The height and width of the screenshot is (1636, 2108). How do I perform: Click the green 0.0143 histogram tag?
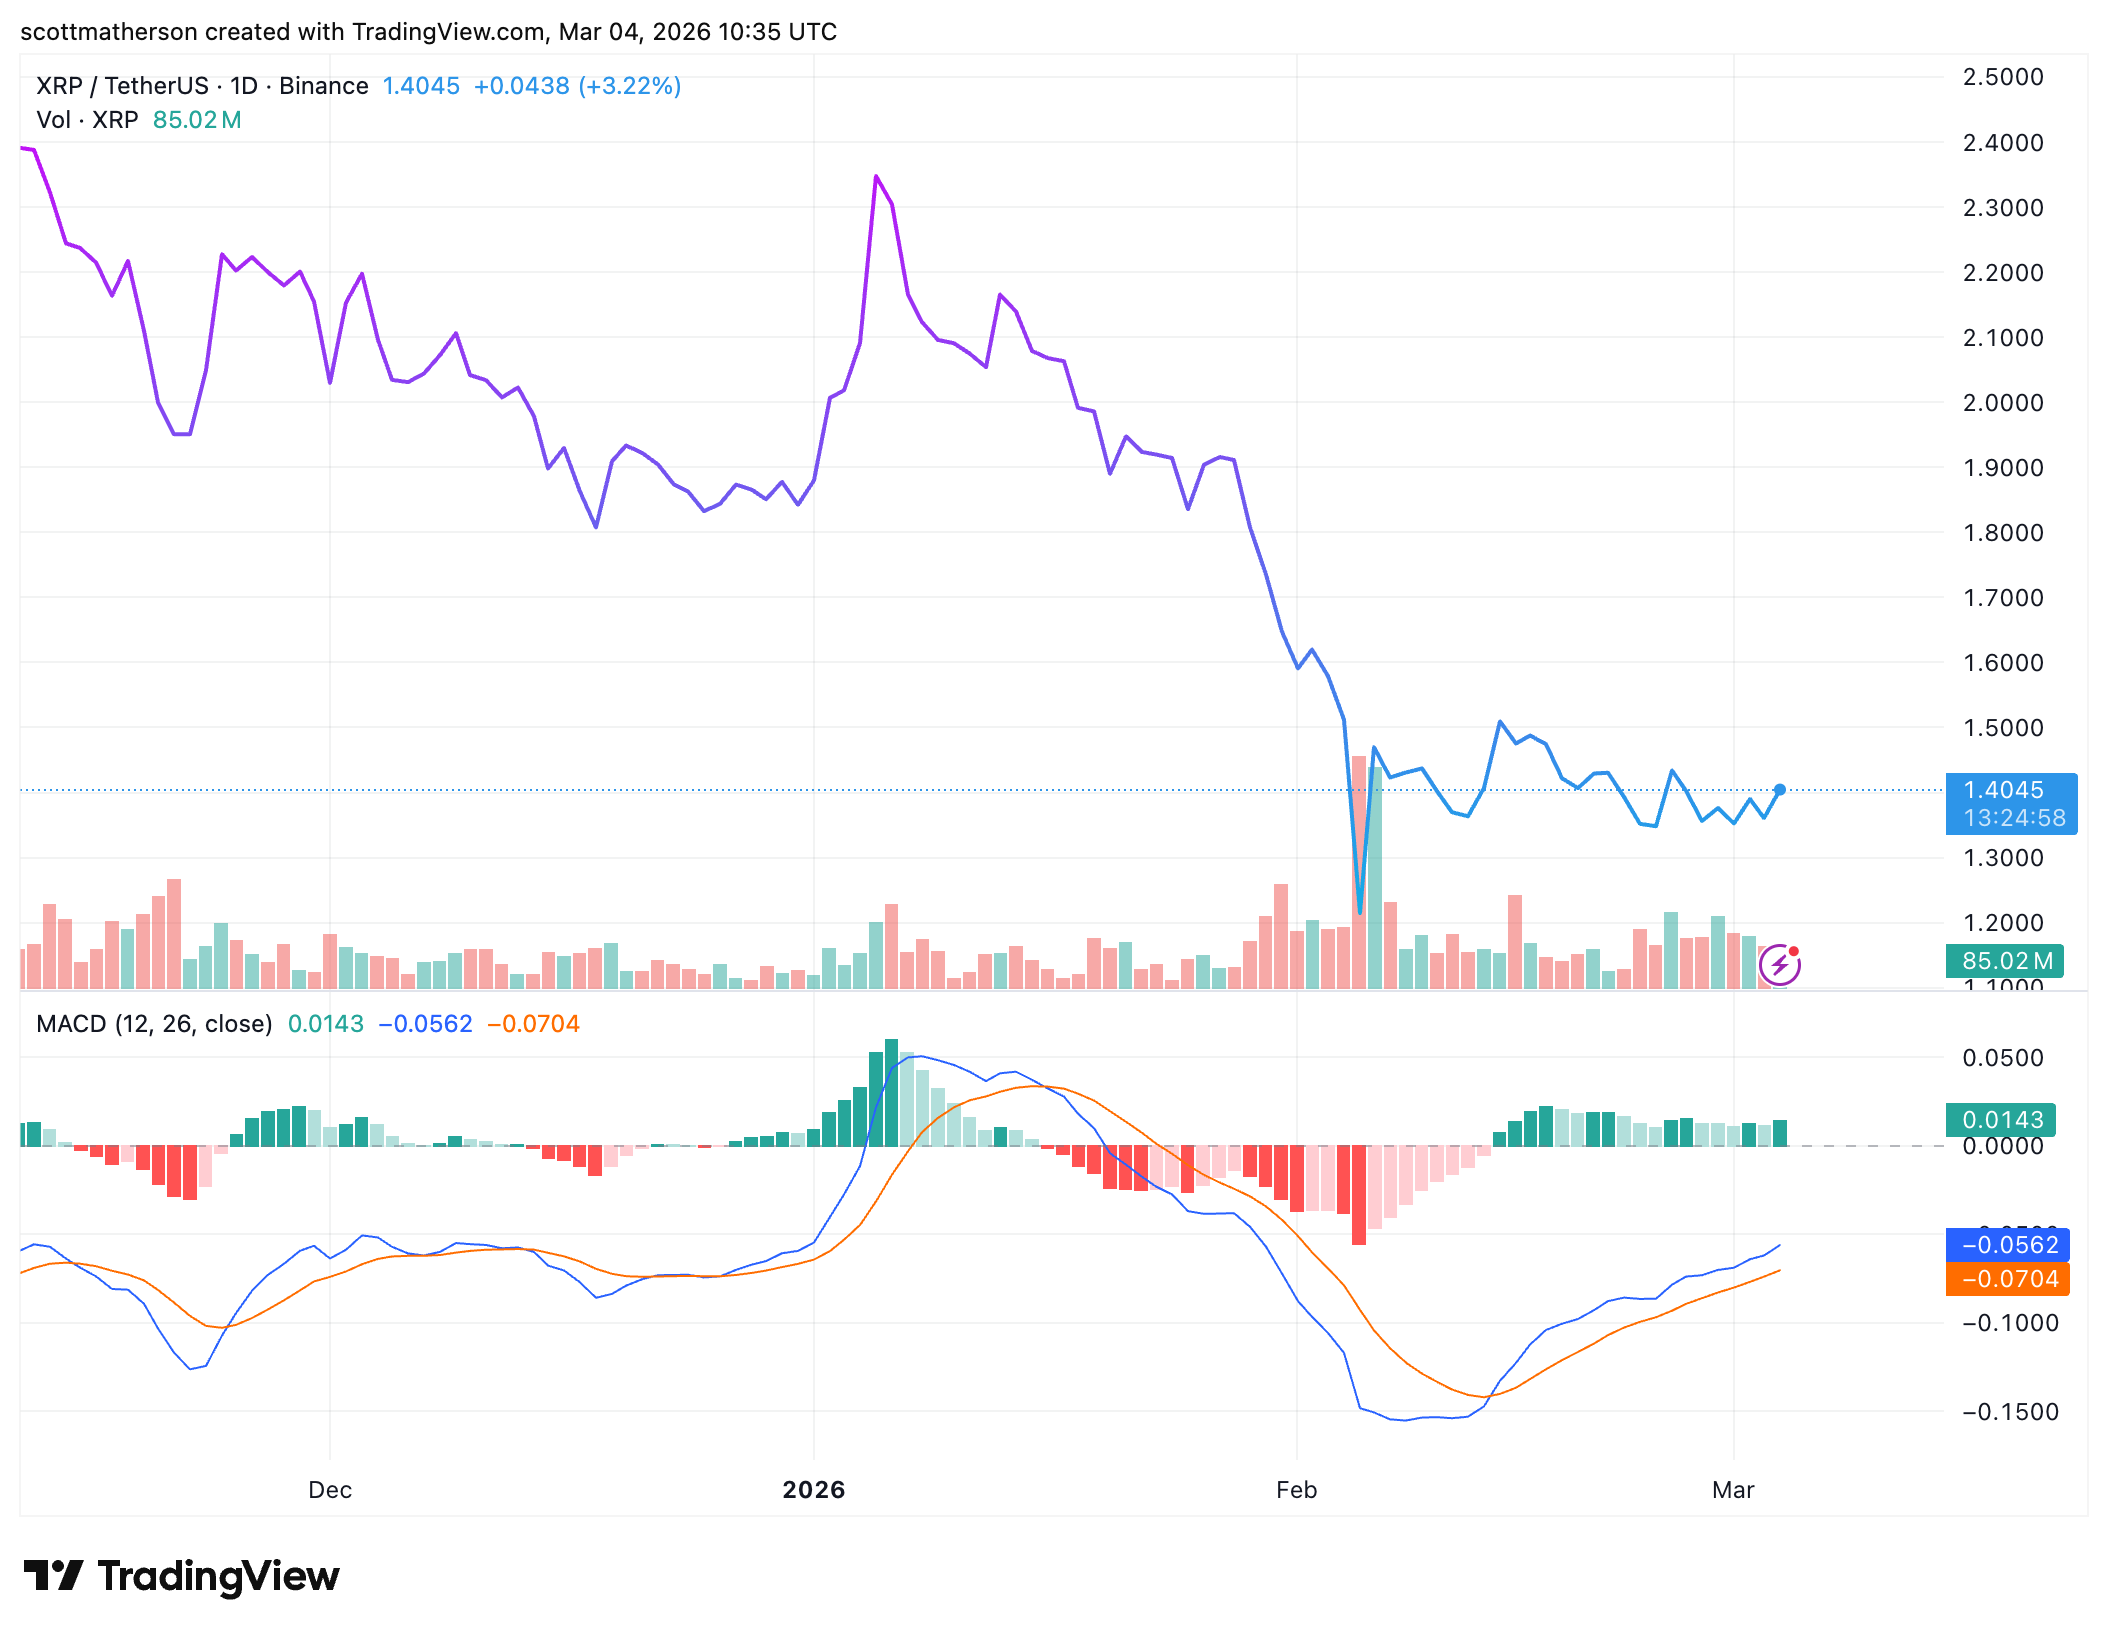[x=2001, y=1120]
